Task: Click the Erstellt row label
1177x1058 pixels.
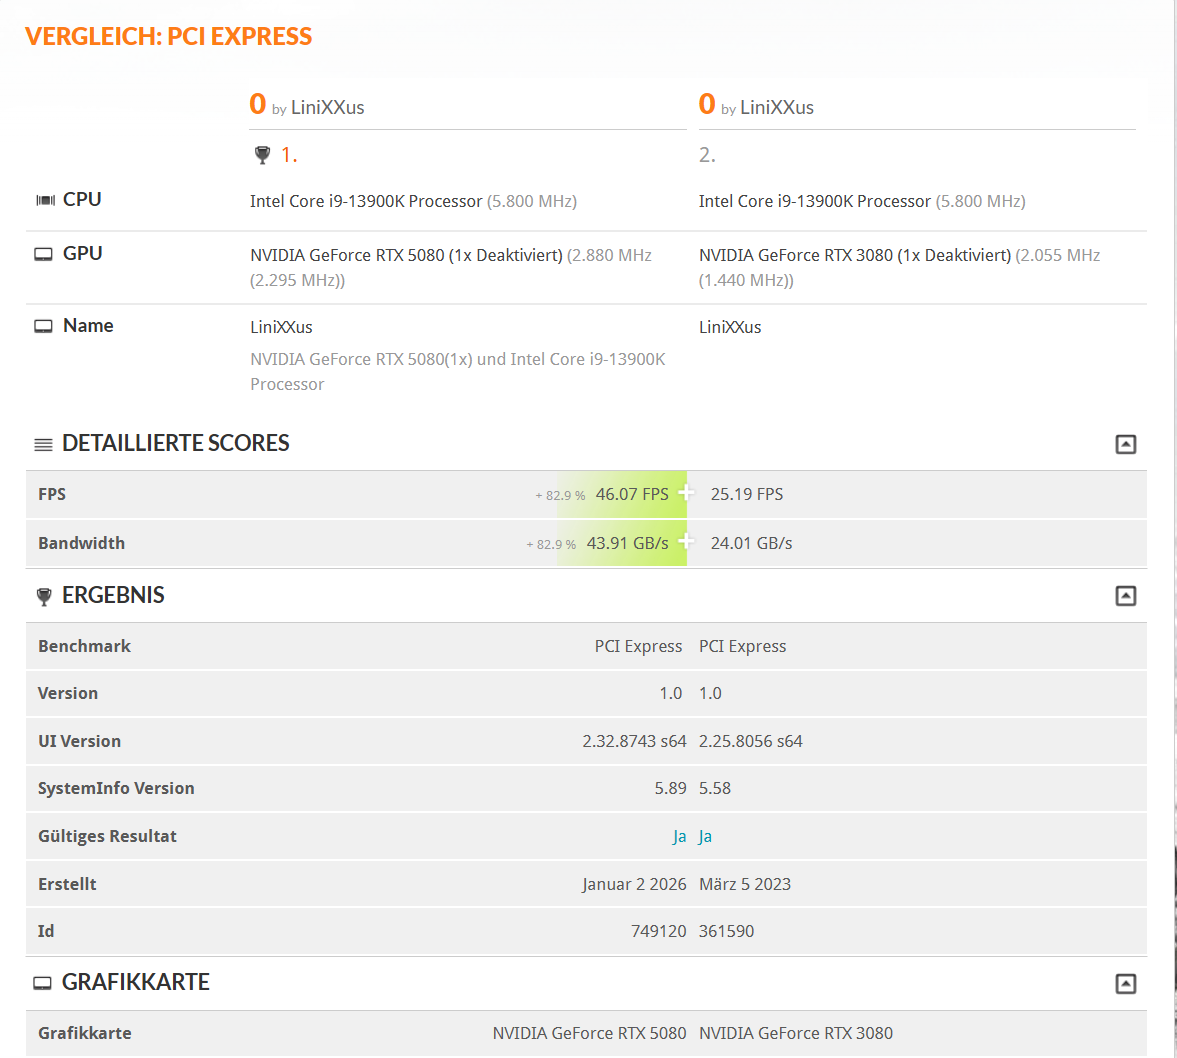Action: pyautogui.click(x=68, y=885)
